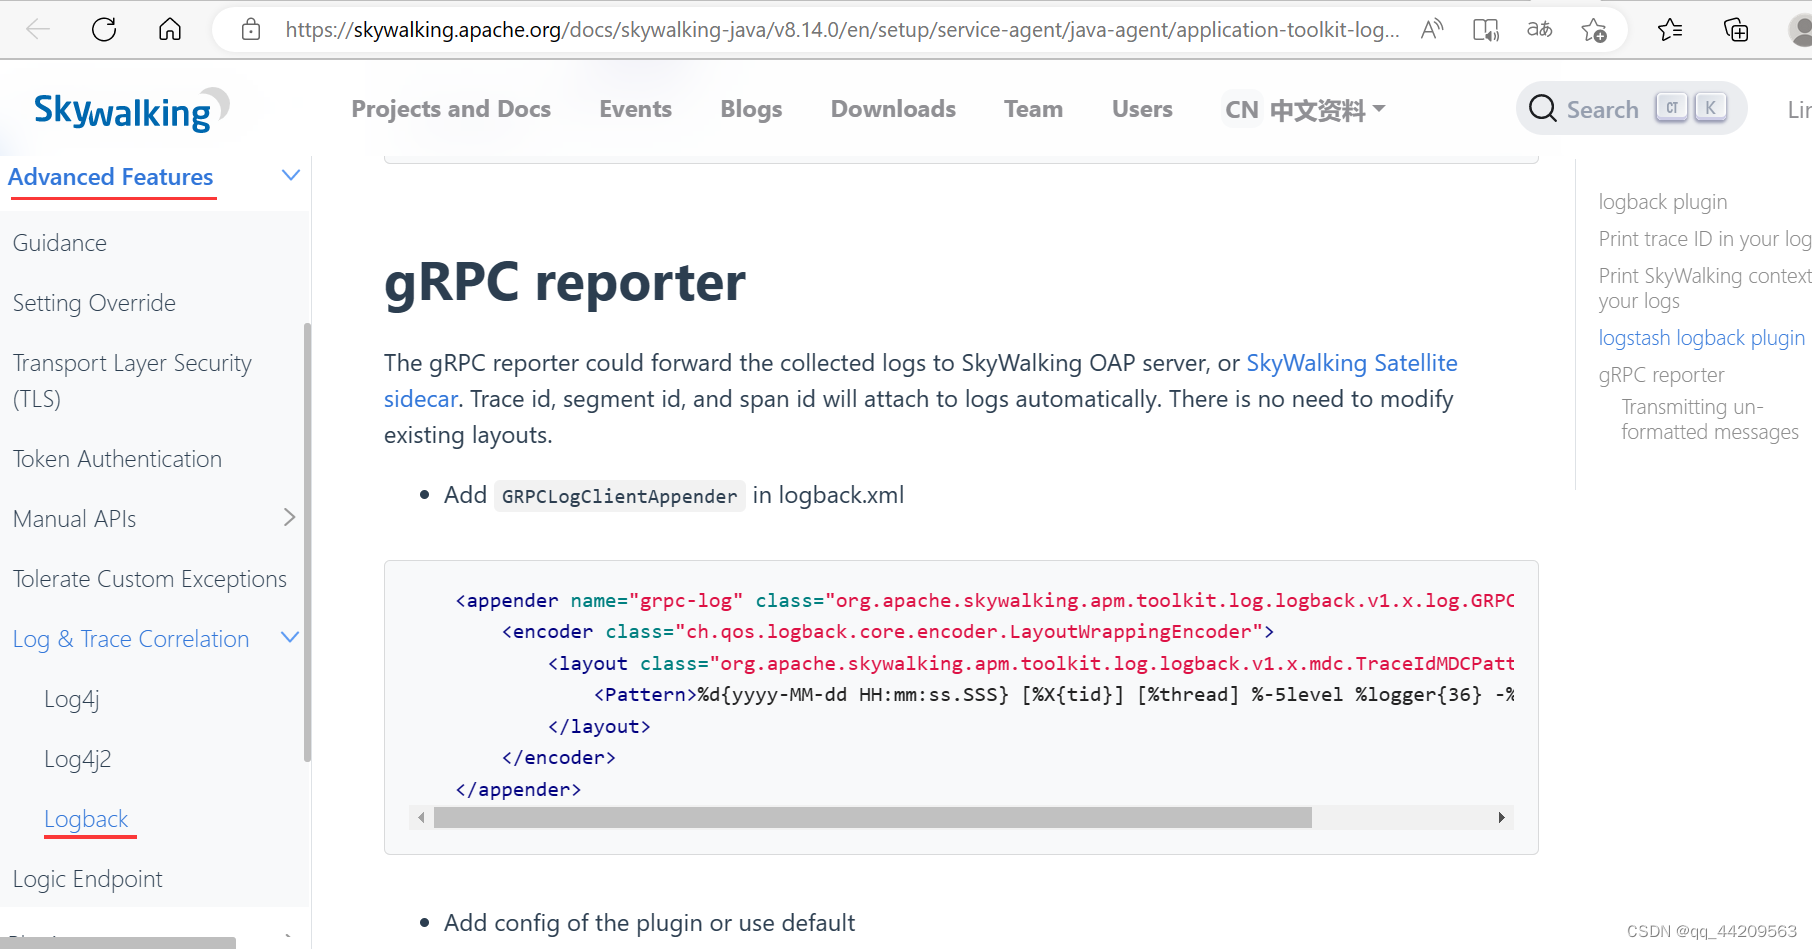Click the appender name="grpc-log" code line

click(x=985, y=601)
